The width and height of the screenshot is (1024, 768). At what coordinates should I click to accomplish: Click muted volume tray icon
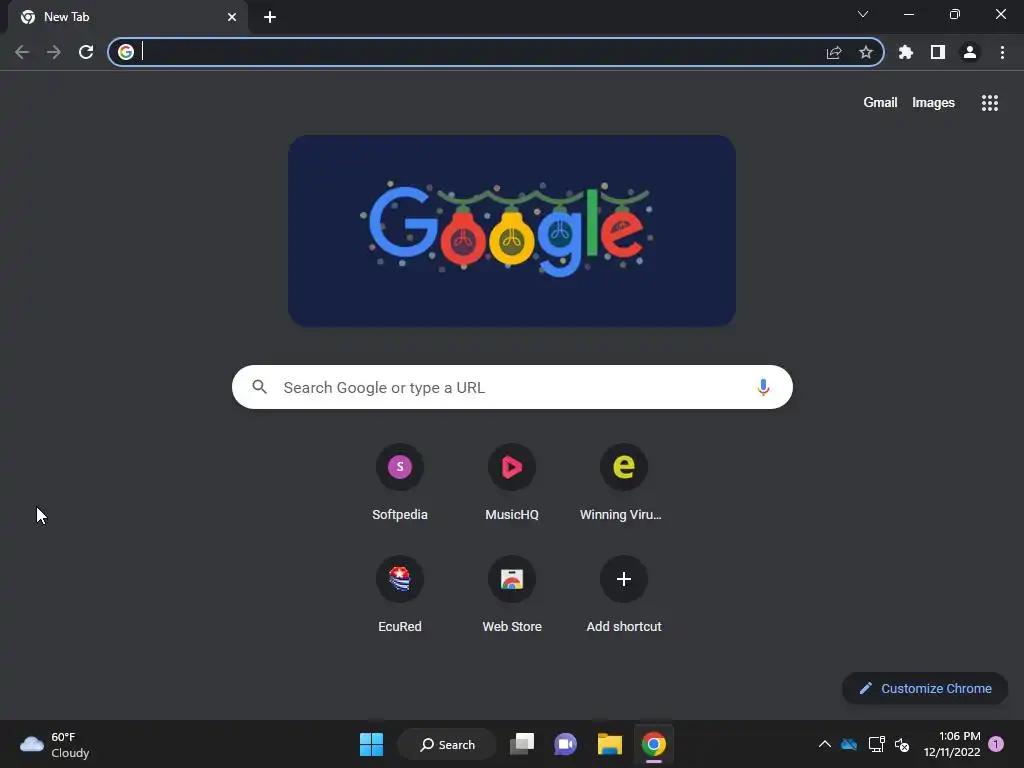(x=902, y=744)
